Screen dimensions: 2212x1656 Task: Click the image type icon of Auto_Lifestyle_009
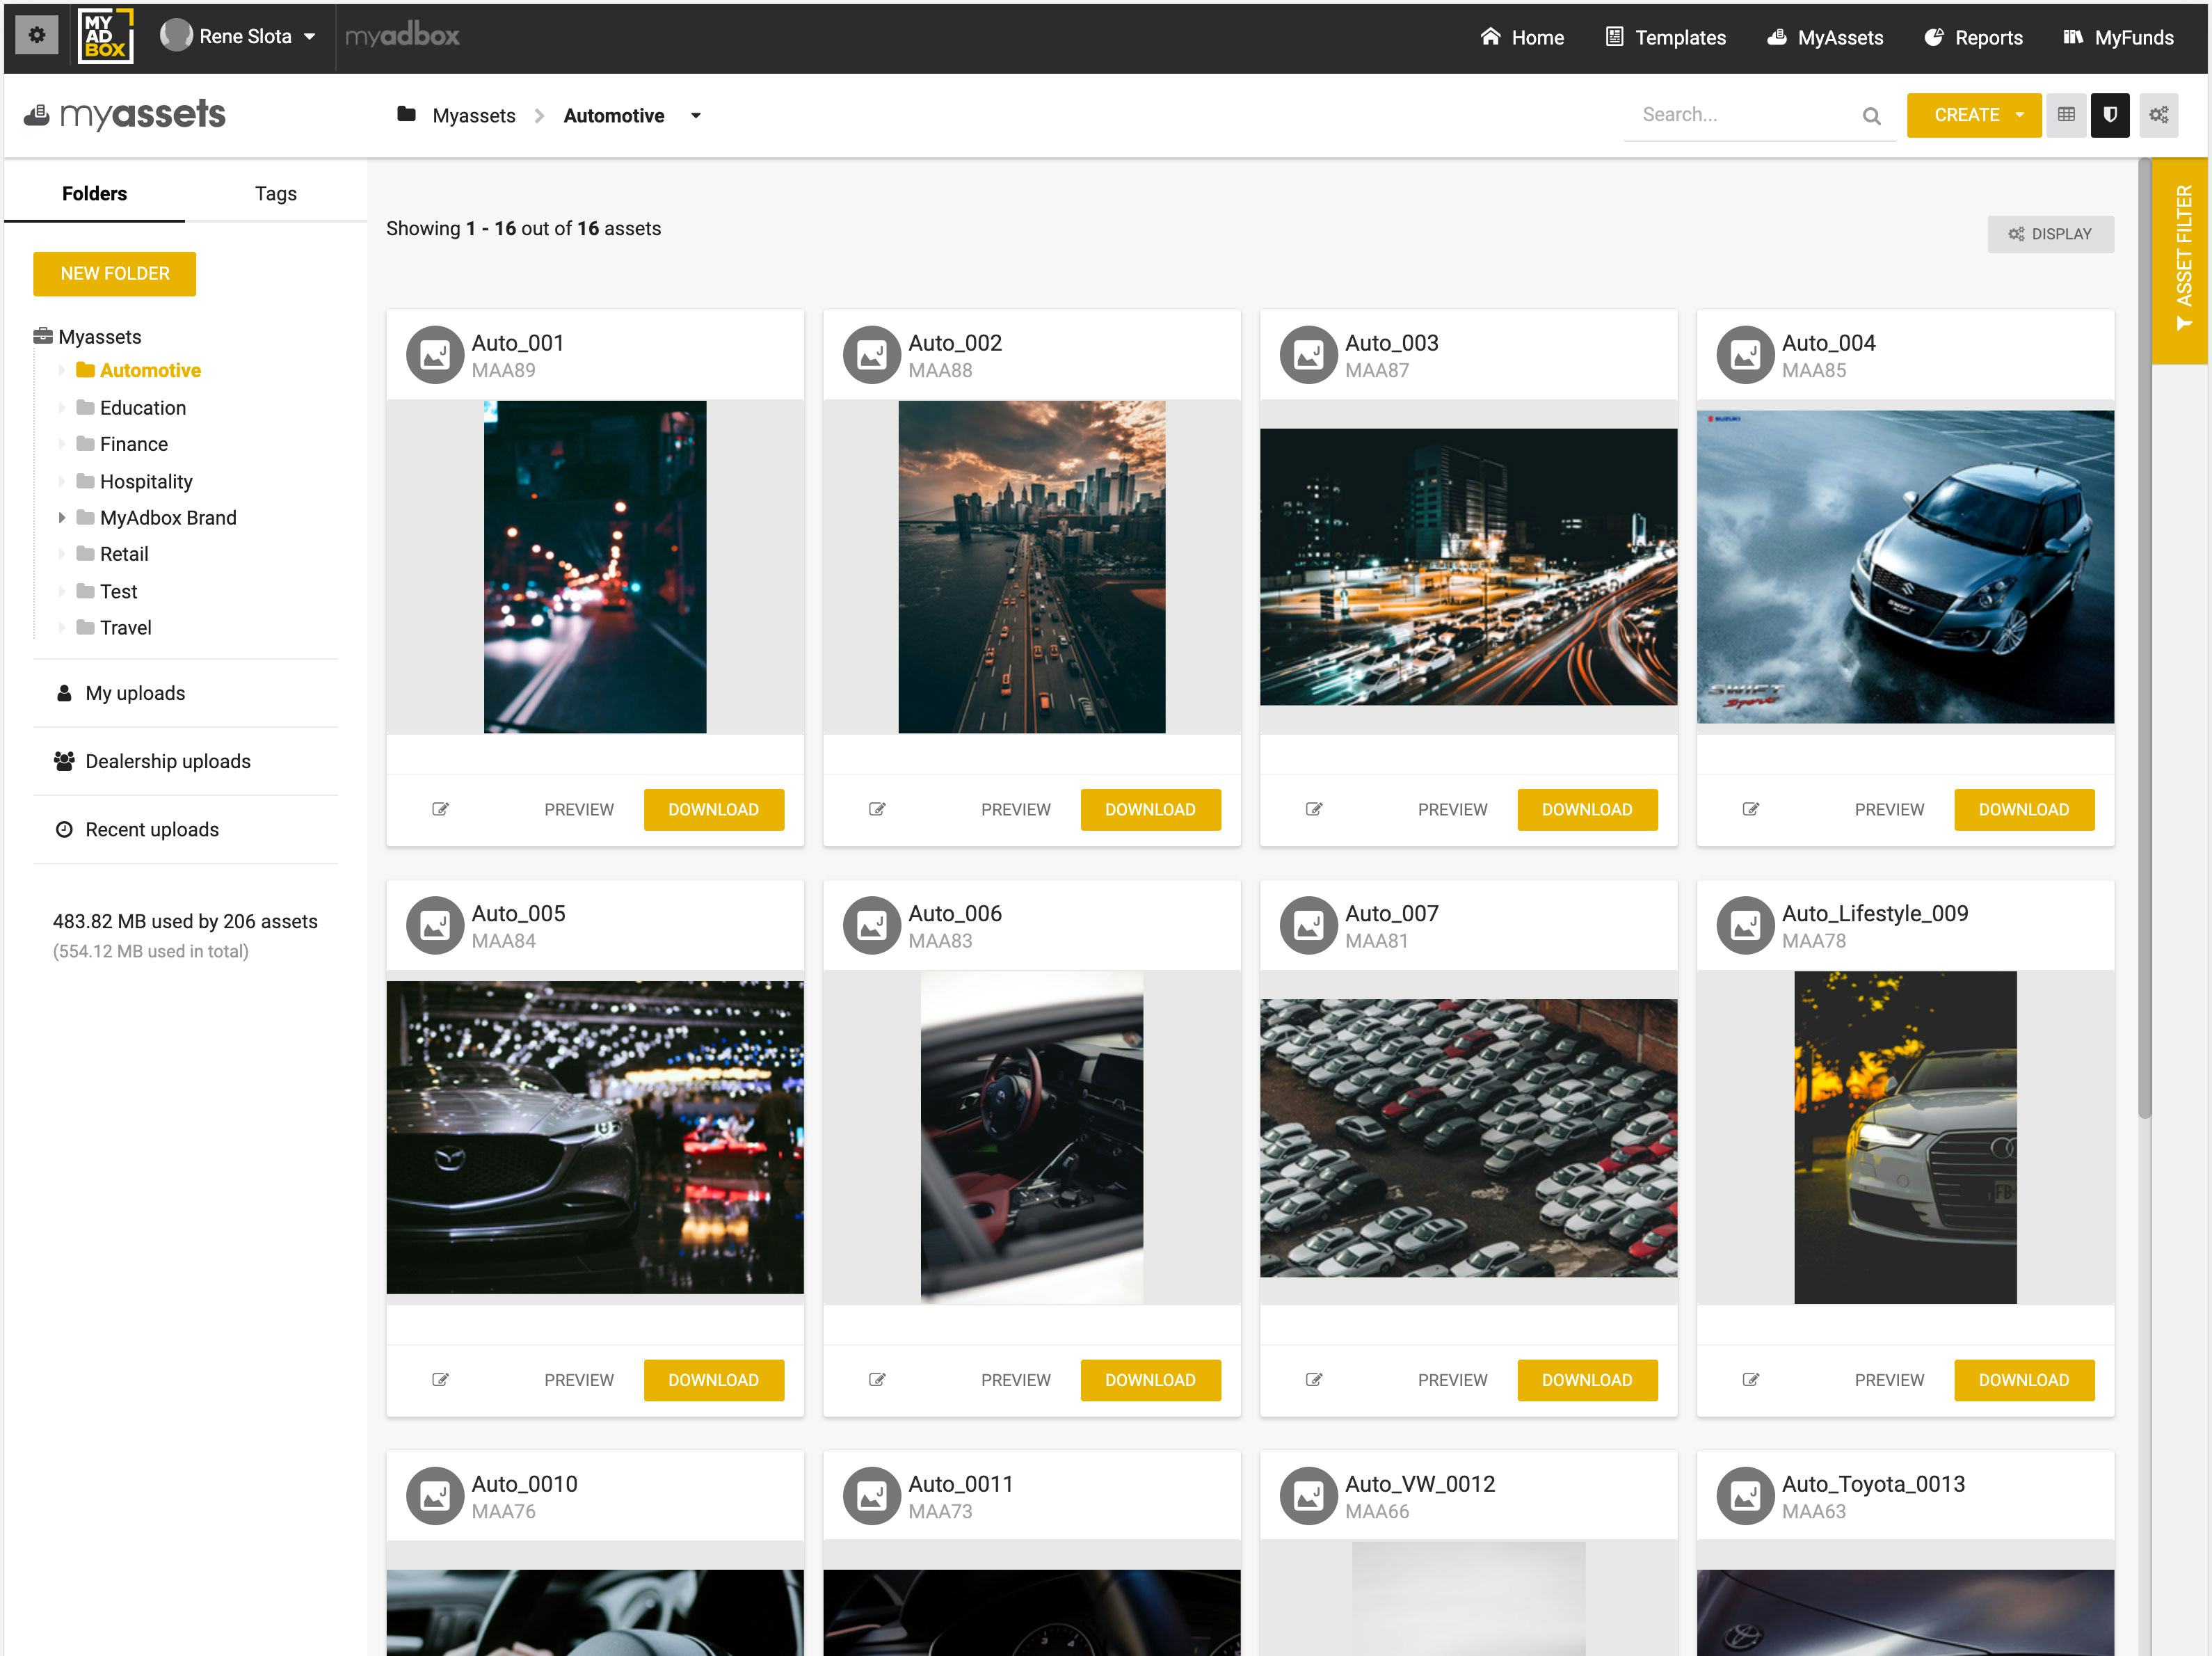1745,925
